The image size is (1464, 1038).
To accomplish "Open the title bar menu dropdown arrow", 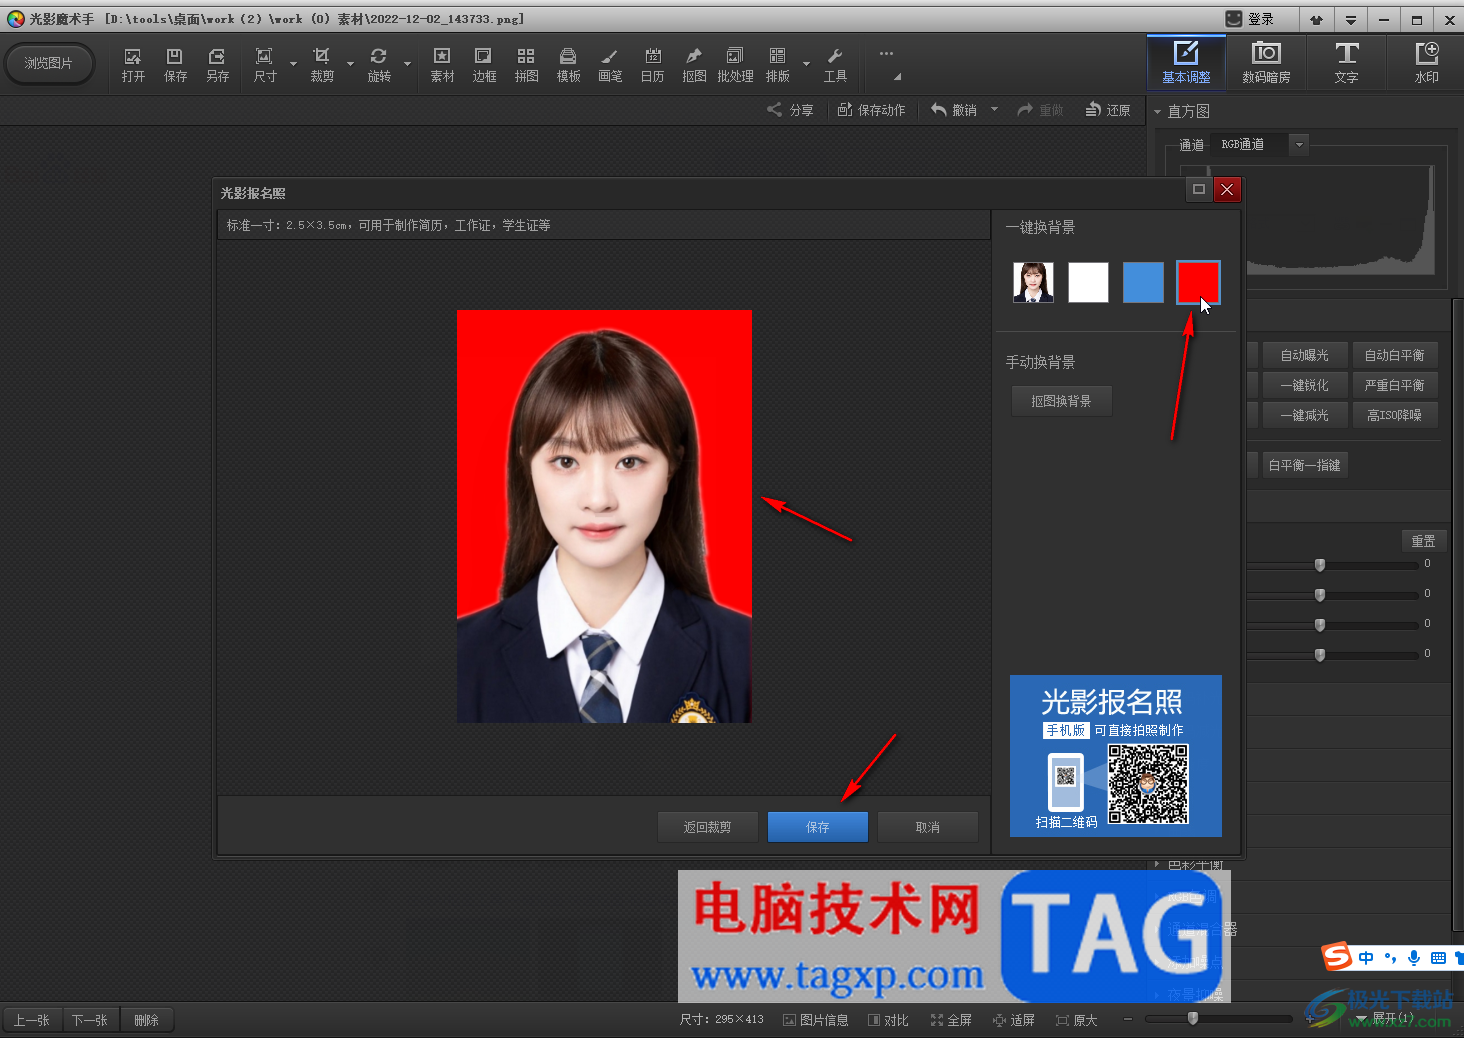I will (x=1350, y=20).
